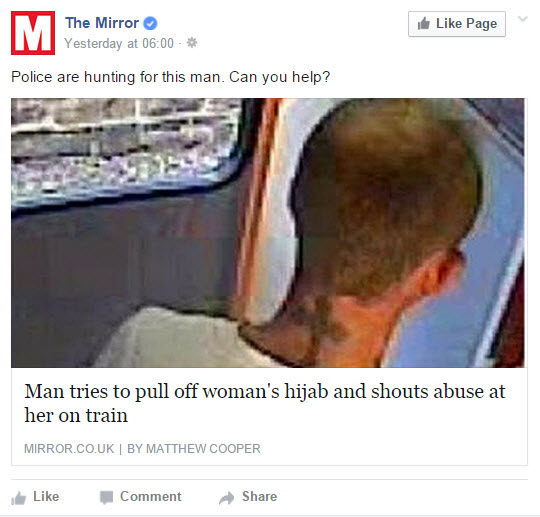Viewport: 540px width, 517px height.
Task: Click The Mirror red M logo
Action: tap(33, 33)
